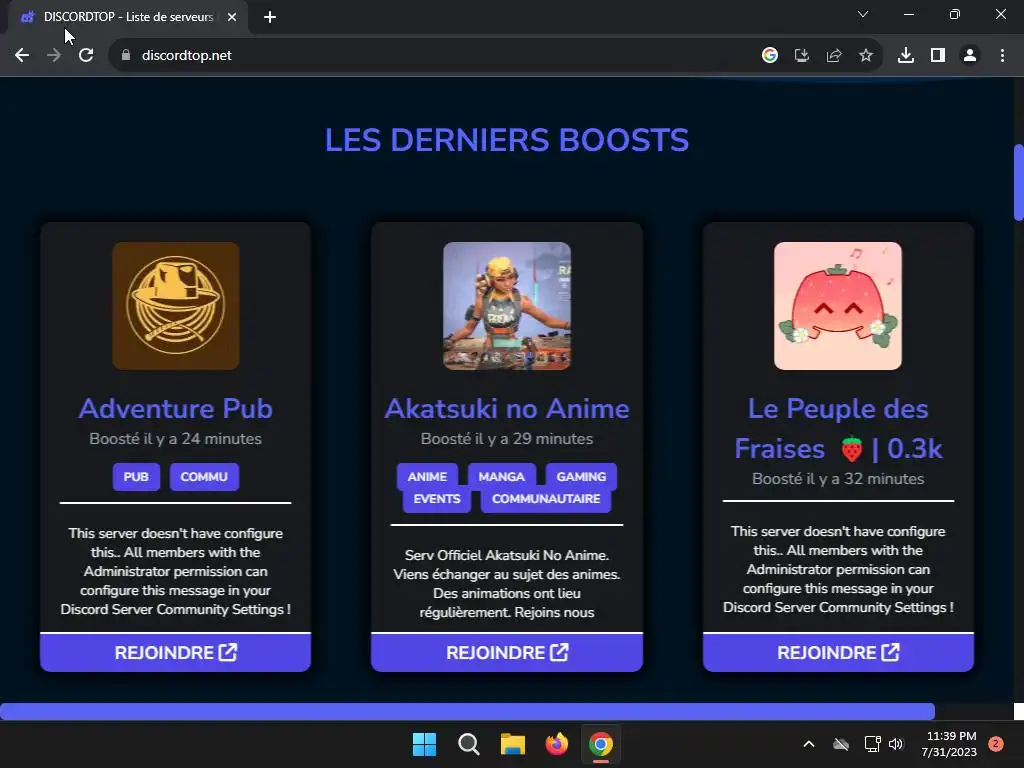Image resolution: width=1024 pixels, height=768 pixels.
Task: Open File Explorer from taskbar
Action: 513,744
